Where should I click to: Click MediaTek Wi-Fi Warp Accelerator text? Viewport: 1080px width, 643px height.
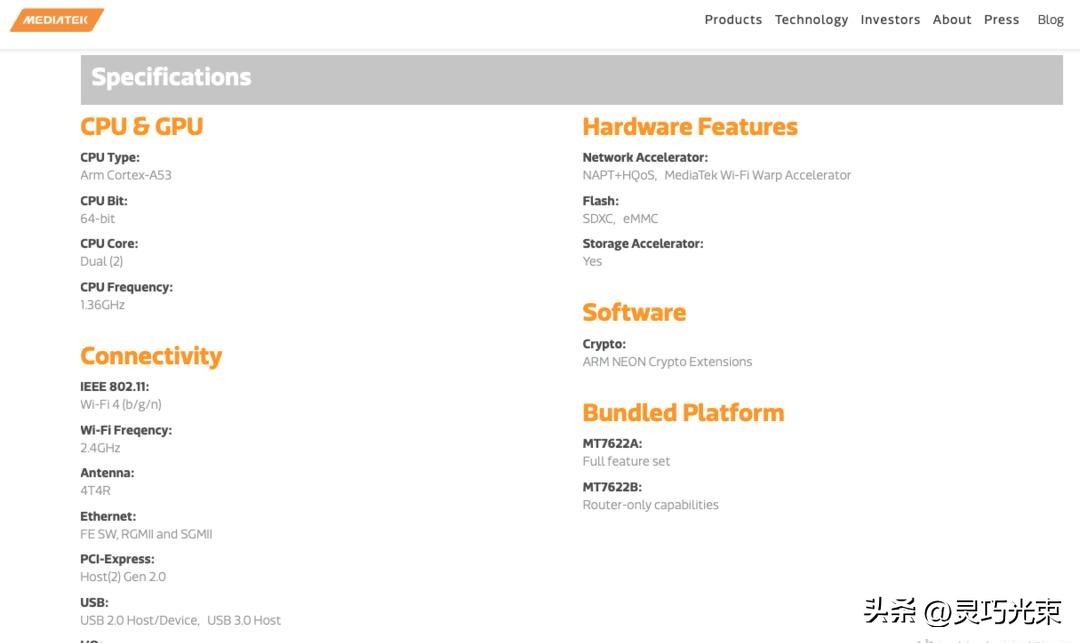pyautogui.click(x=757, y=175)
